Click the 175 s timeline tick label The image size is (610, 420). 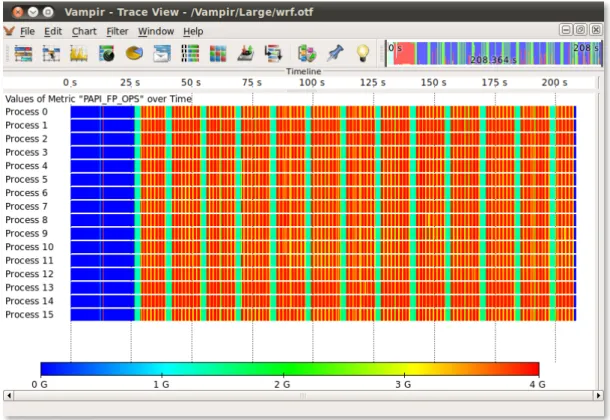pos(494,82)
